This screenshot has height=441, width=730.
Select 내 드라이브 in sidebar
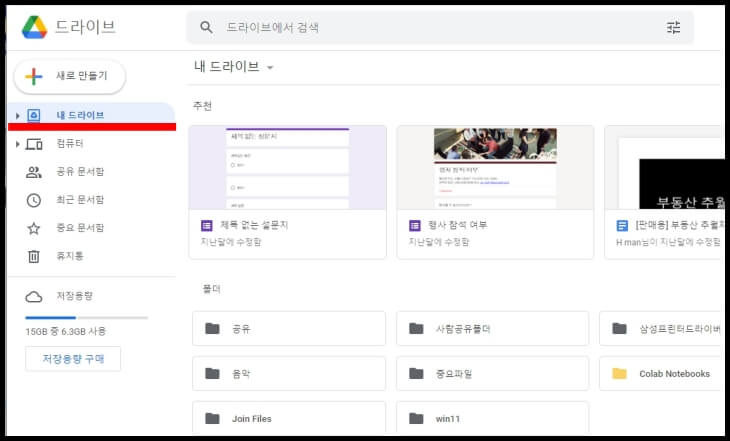(92, 115)
